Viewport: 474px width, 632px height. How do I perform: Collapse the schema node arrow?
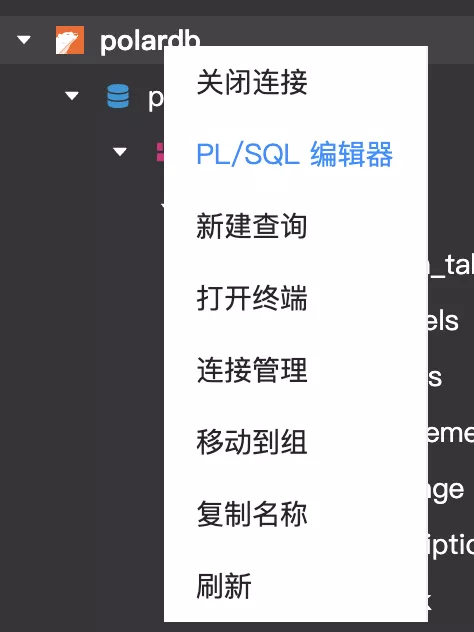click(120, 152)
